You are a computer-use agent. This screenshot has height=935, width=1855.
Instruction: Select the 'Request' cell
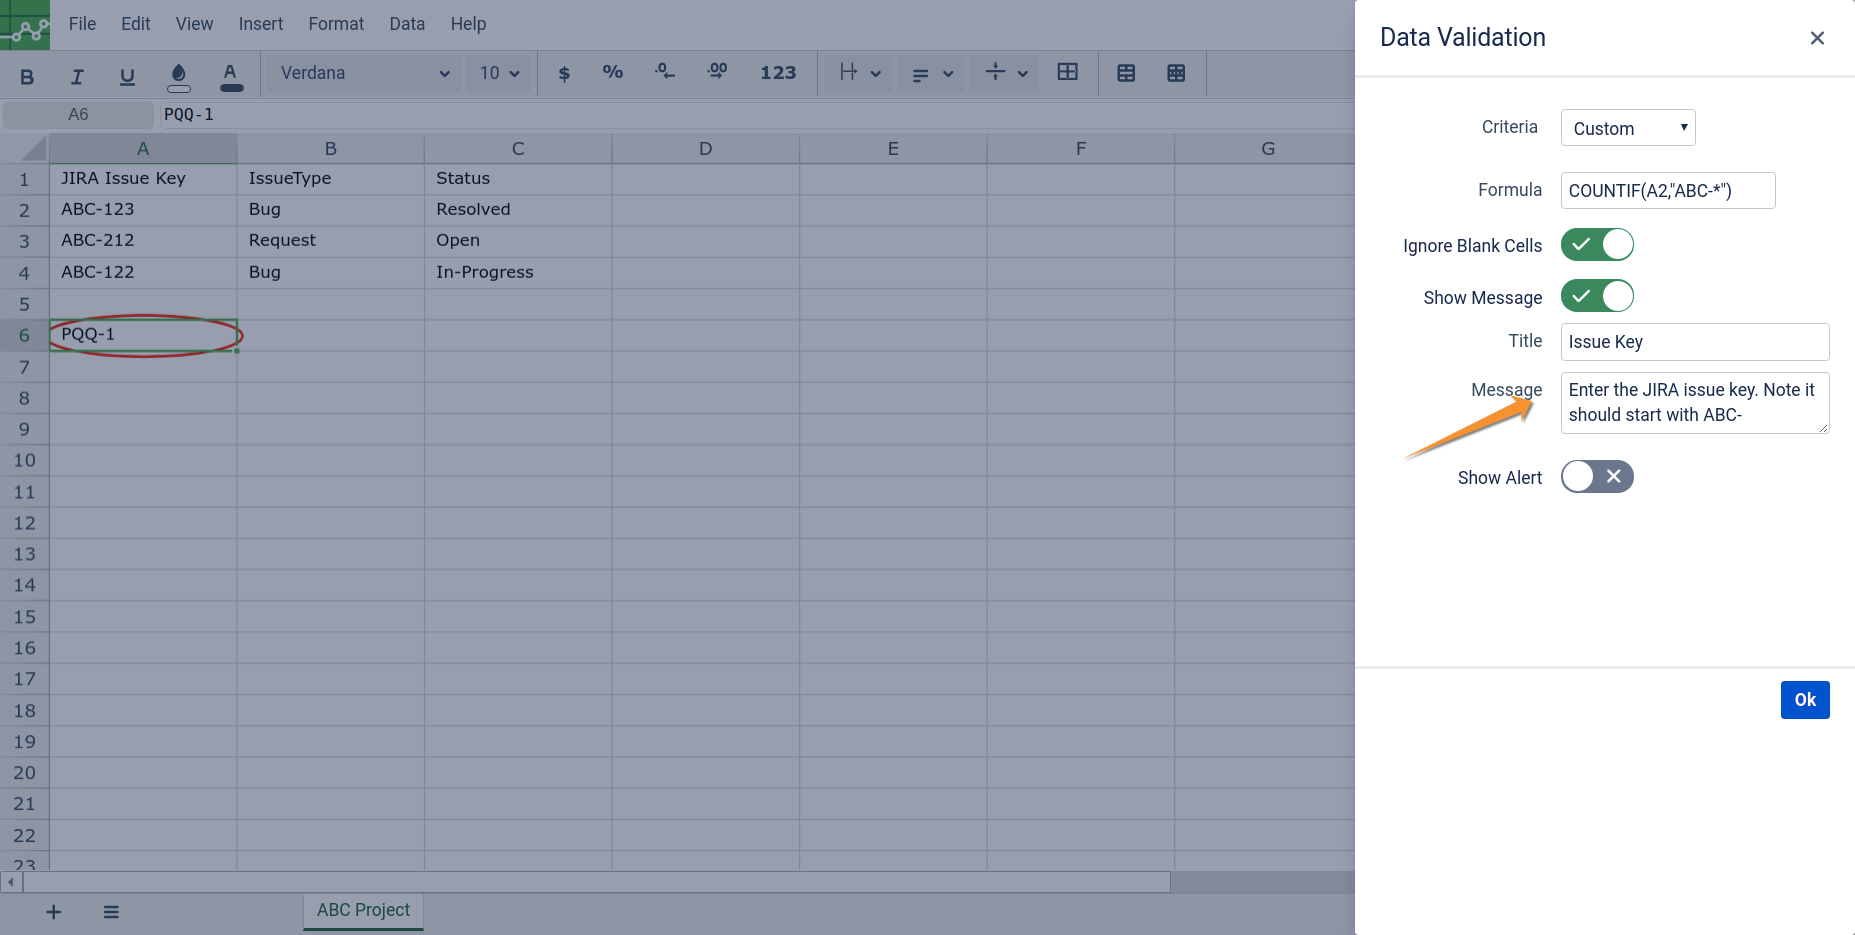click(x=331, y=241)
